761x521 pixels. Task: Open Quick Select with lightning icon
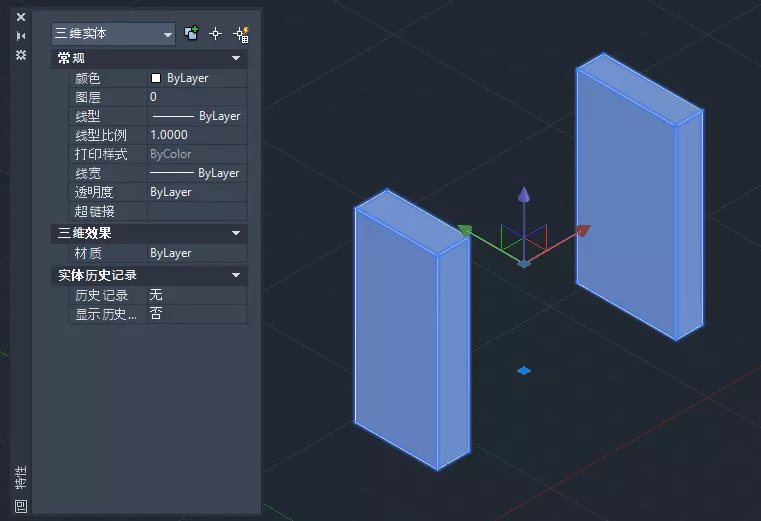(x=241, y=34)
